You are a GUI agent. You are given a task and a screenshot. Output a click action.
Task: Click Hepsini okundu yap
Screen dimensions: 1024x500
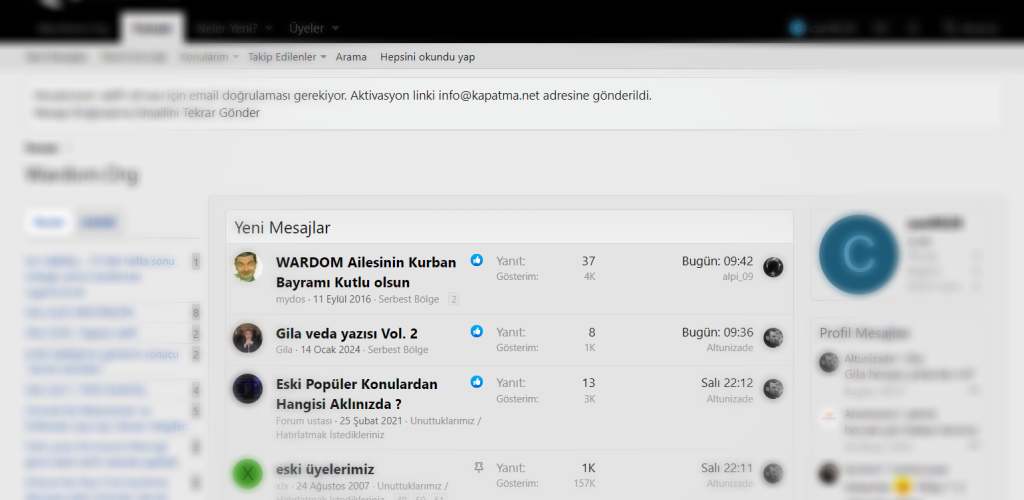coord(428,57)
